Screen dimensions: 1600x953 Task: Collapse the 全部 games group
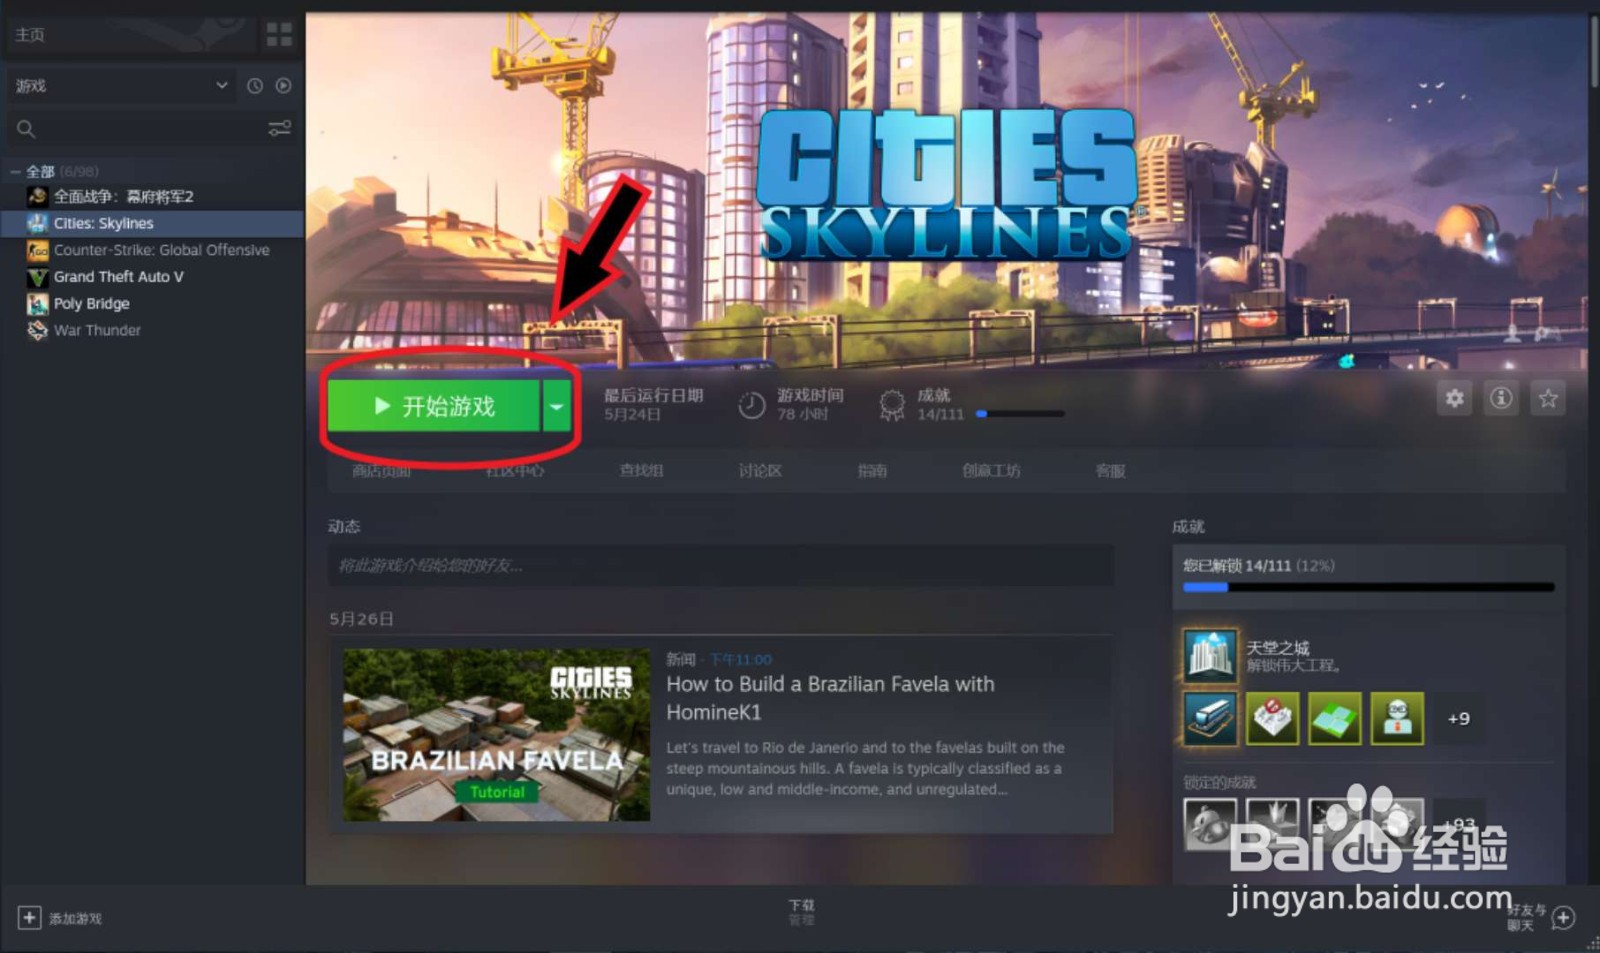(15, 171)
